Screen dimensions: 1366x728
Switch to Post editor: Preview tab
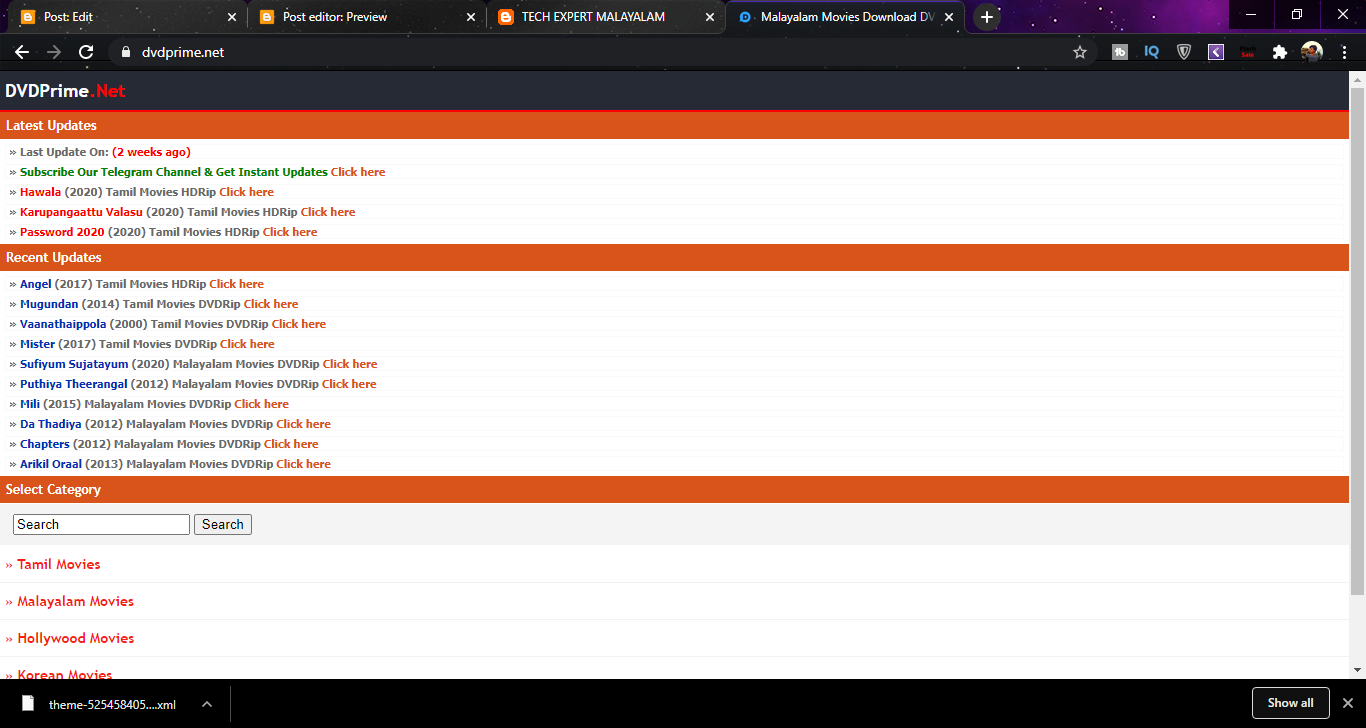[365, 17]
